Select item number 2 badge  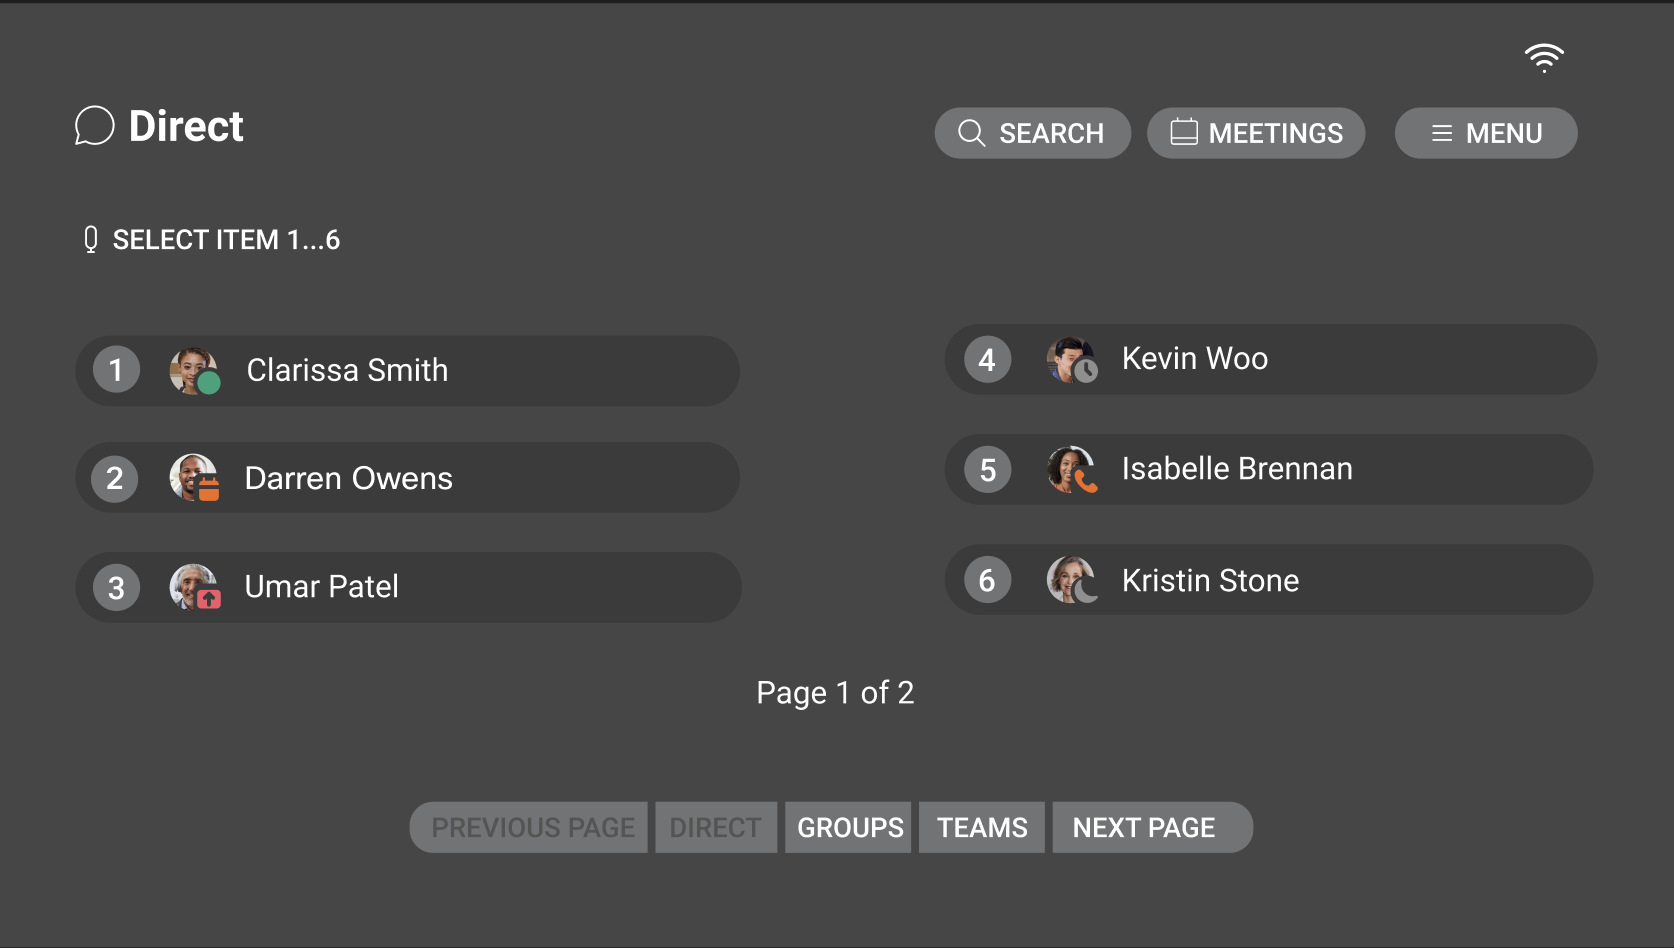115,478
